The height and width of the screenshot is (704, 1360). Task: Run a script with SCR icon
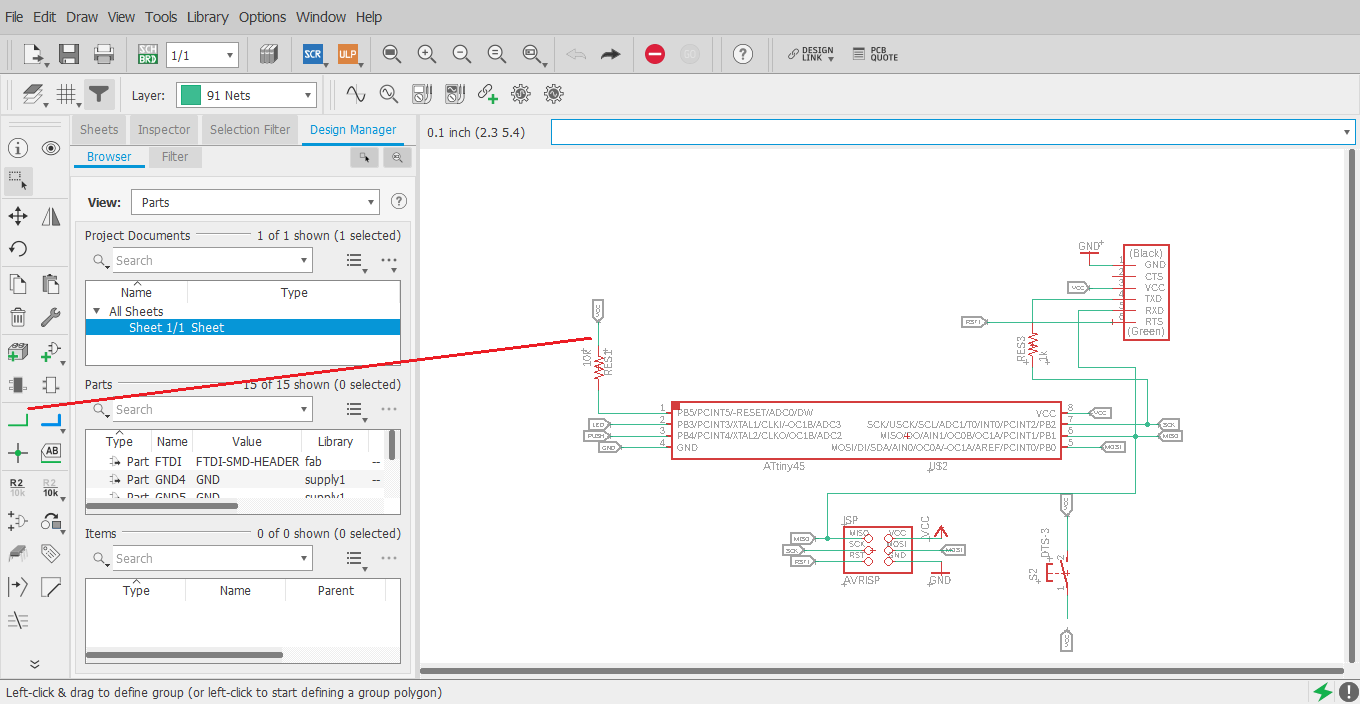coord(313,54)
